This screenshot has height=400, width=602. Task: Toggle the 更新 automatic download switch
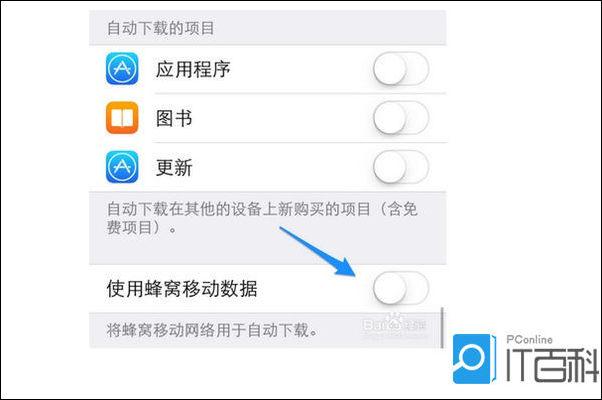pyautogui.click(x=401, y=167)
